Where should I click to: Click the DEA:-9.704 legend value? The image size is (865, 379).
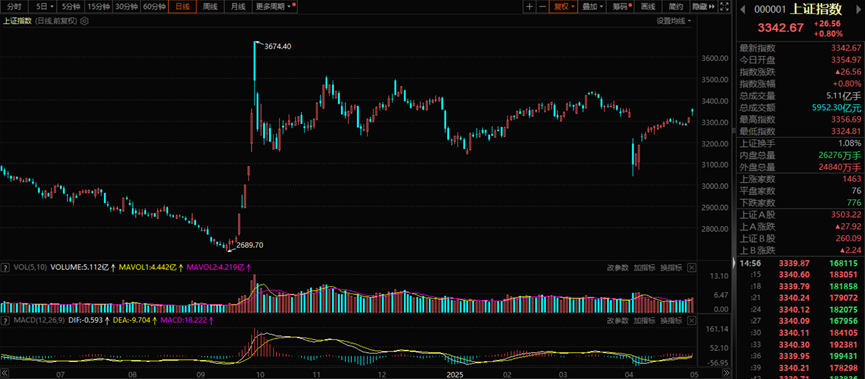[x=132, y=320]
